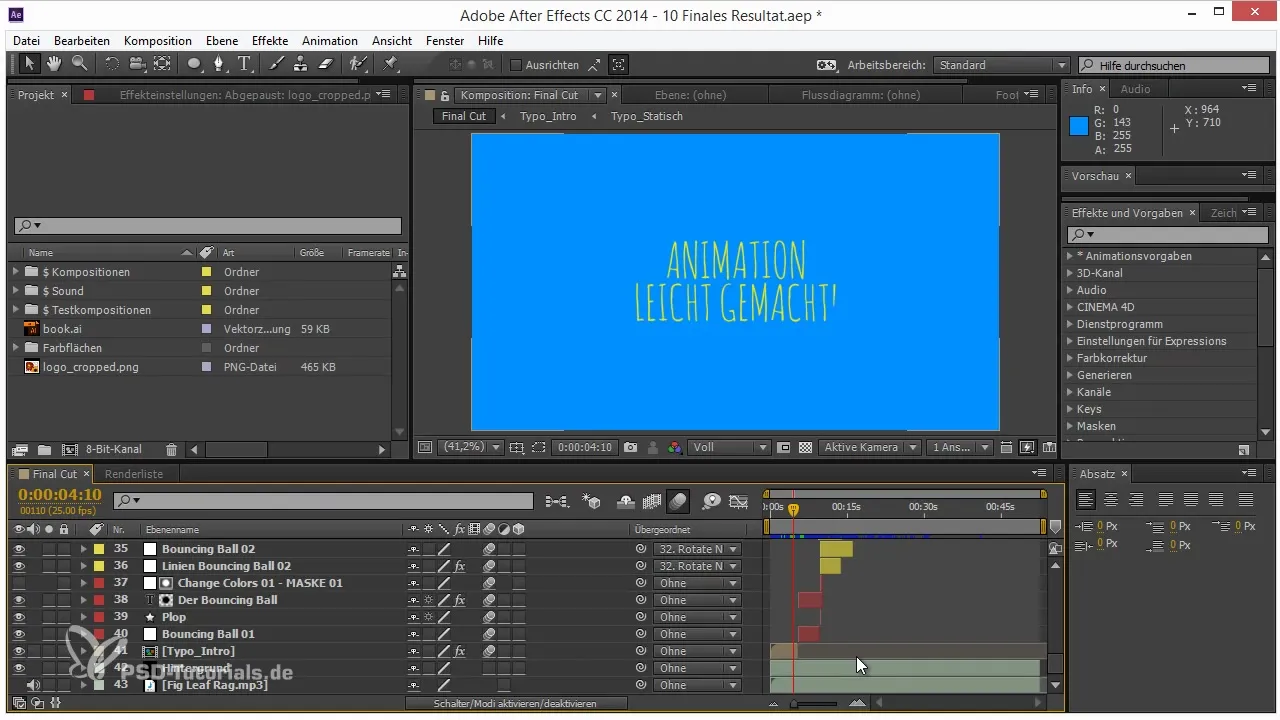Screen dimensions: 1280x720
Task: Open the show channel color circles button
Action: tap(675, 448)
